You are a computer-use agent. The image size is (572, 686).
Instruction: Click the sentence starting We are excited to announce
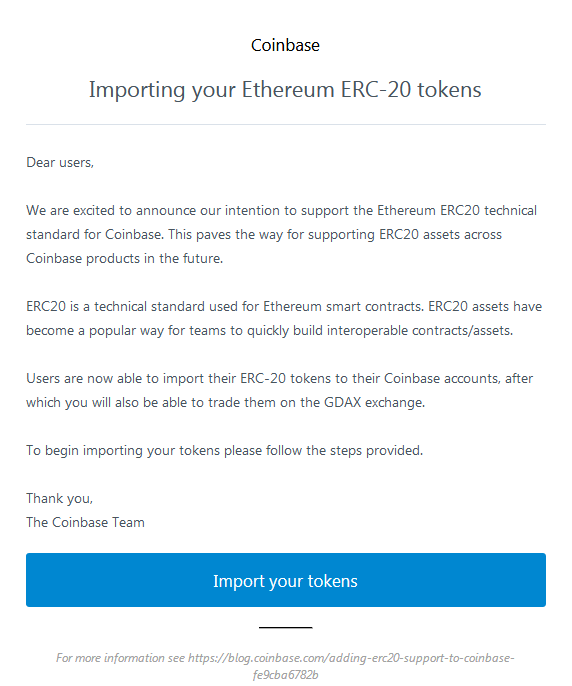coord(281,210)
